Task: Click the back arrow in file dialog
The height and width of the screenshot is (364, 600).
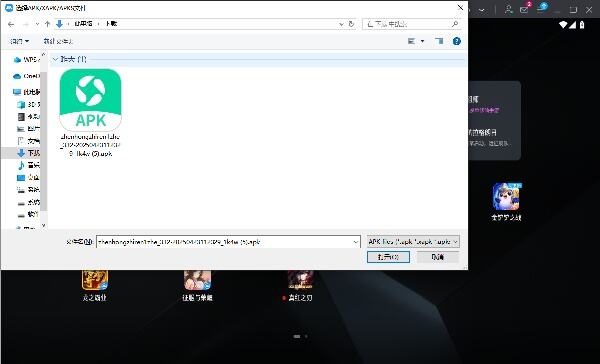Action: coord(11,24)
